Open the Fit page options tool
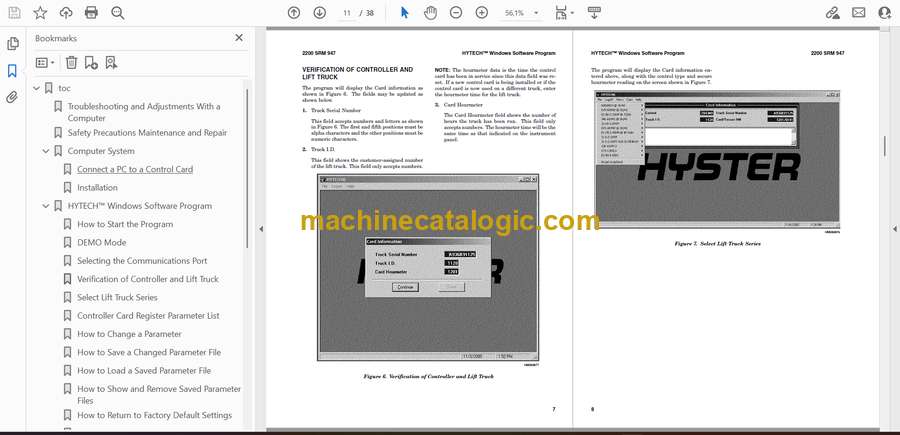The image size is (900, 435). pos(564,13)
